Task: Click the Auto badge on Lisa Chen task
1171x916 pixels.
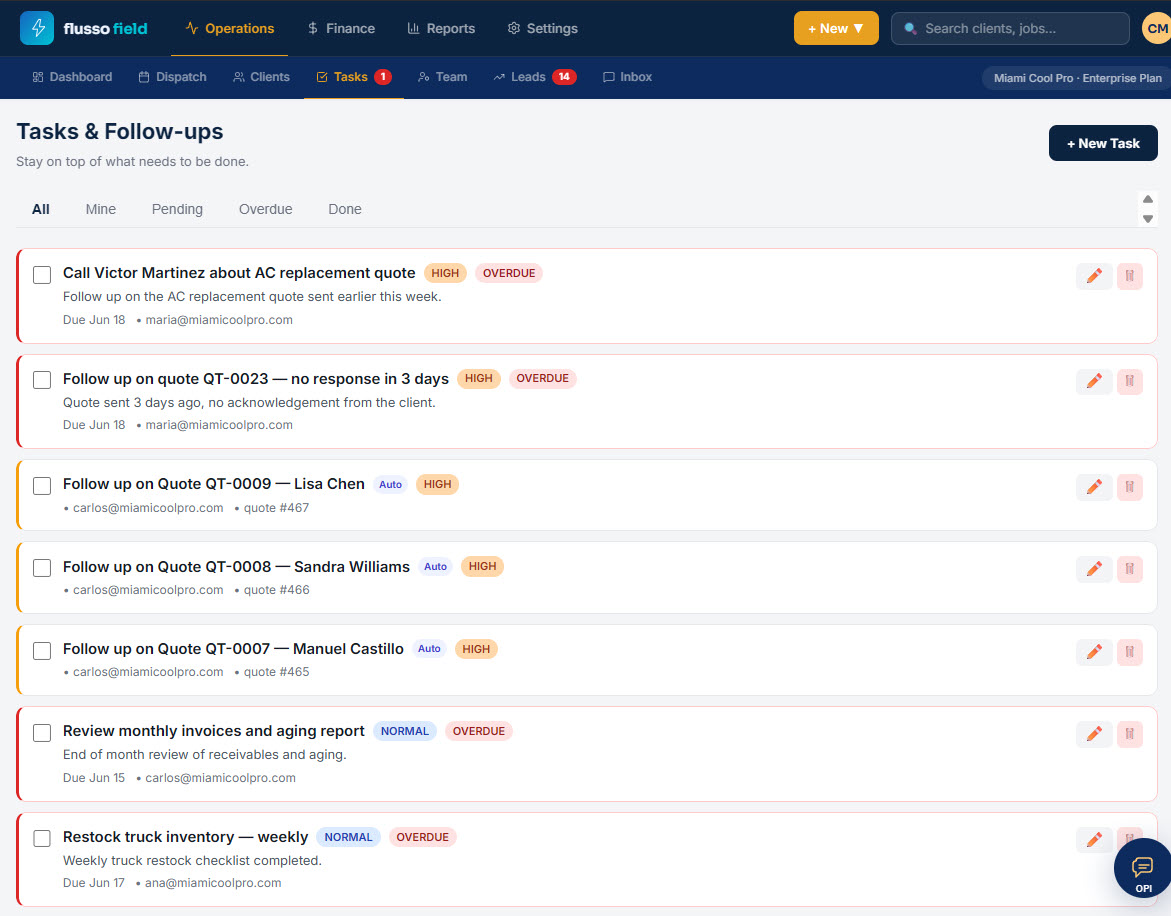Action: pyautogui.click(x=390, y=485)
